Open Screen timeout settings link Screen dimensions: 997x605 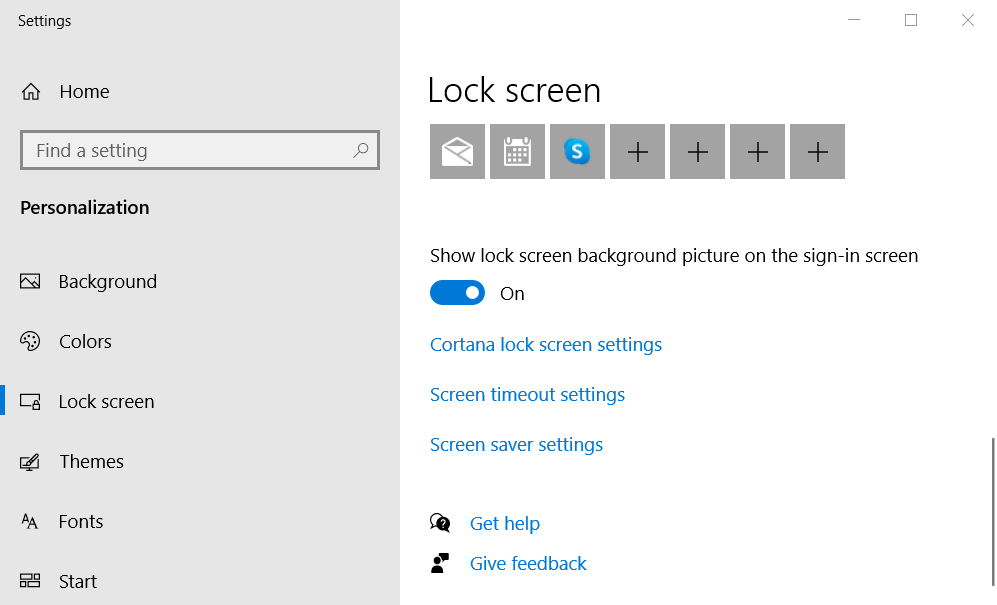(x=527, y=395)
